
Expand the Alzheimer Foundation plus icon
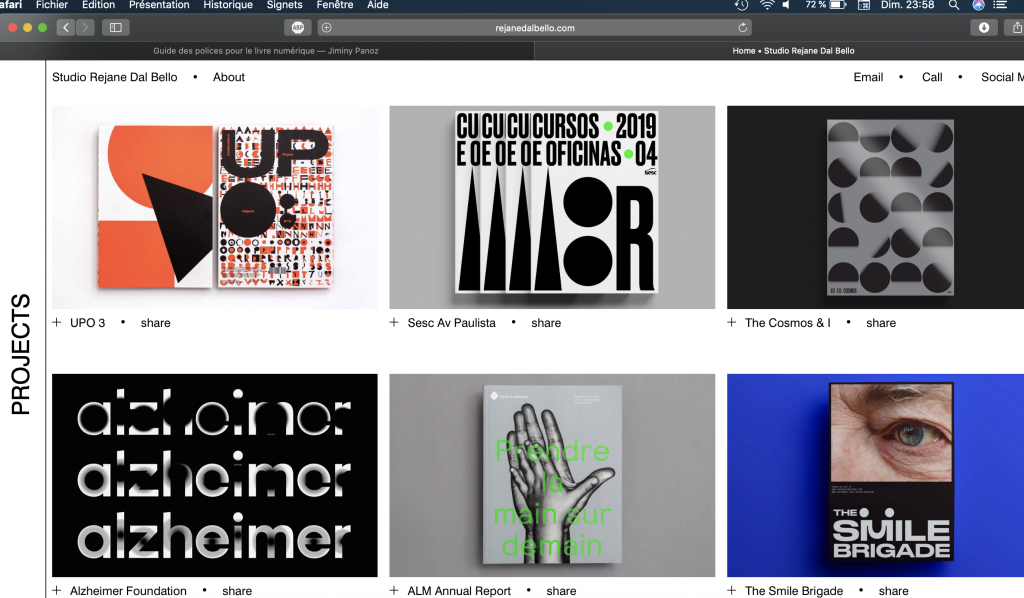coord(57,590)
